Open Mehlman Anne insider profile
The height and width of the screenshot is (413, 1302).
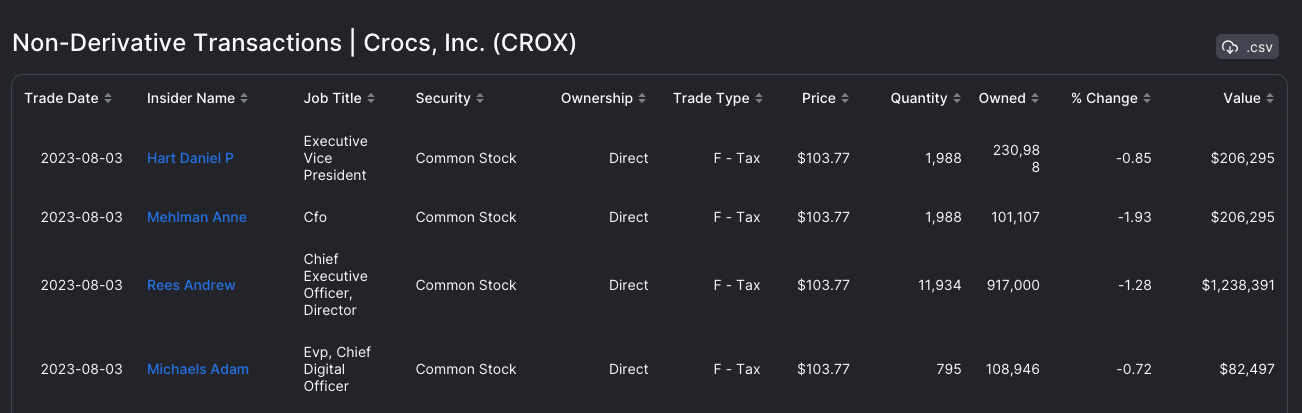[x=197, y=217]
